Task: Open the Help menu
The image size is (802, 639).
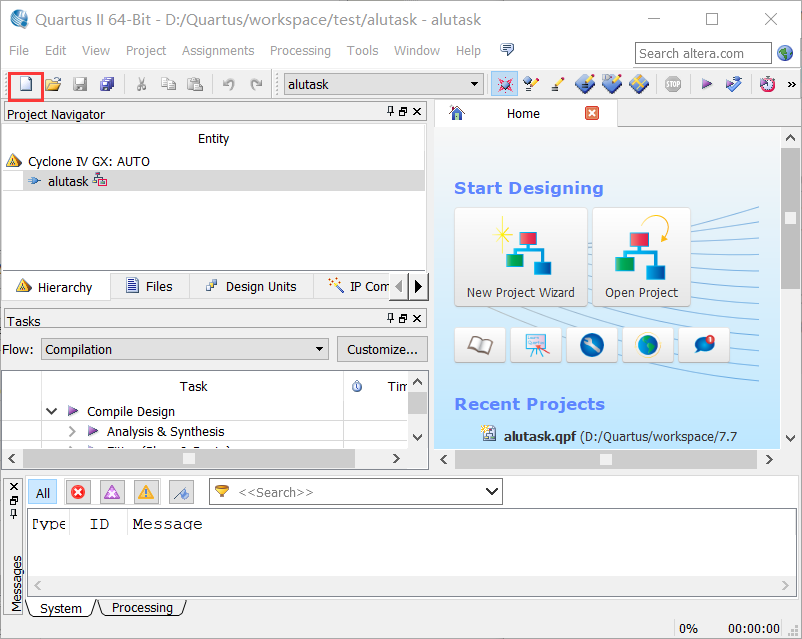Action: click(x=468, y=51)
